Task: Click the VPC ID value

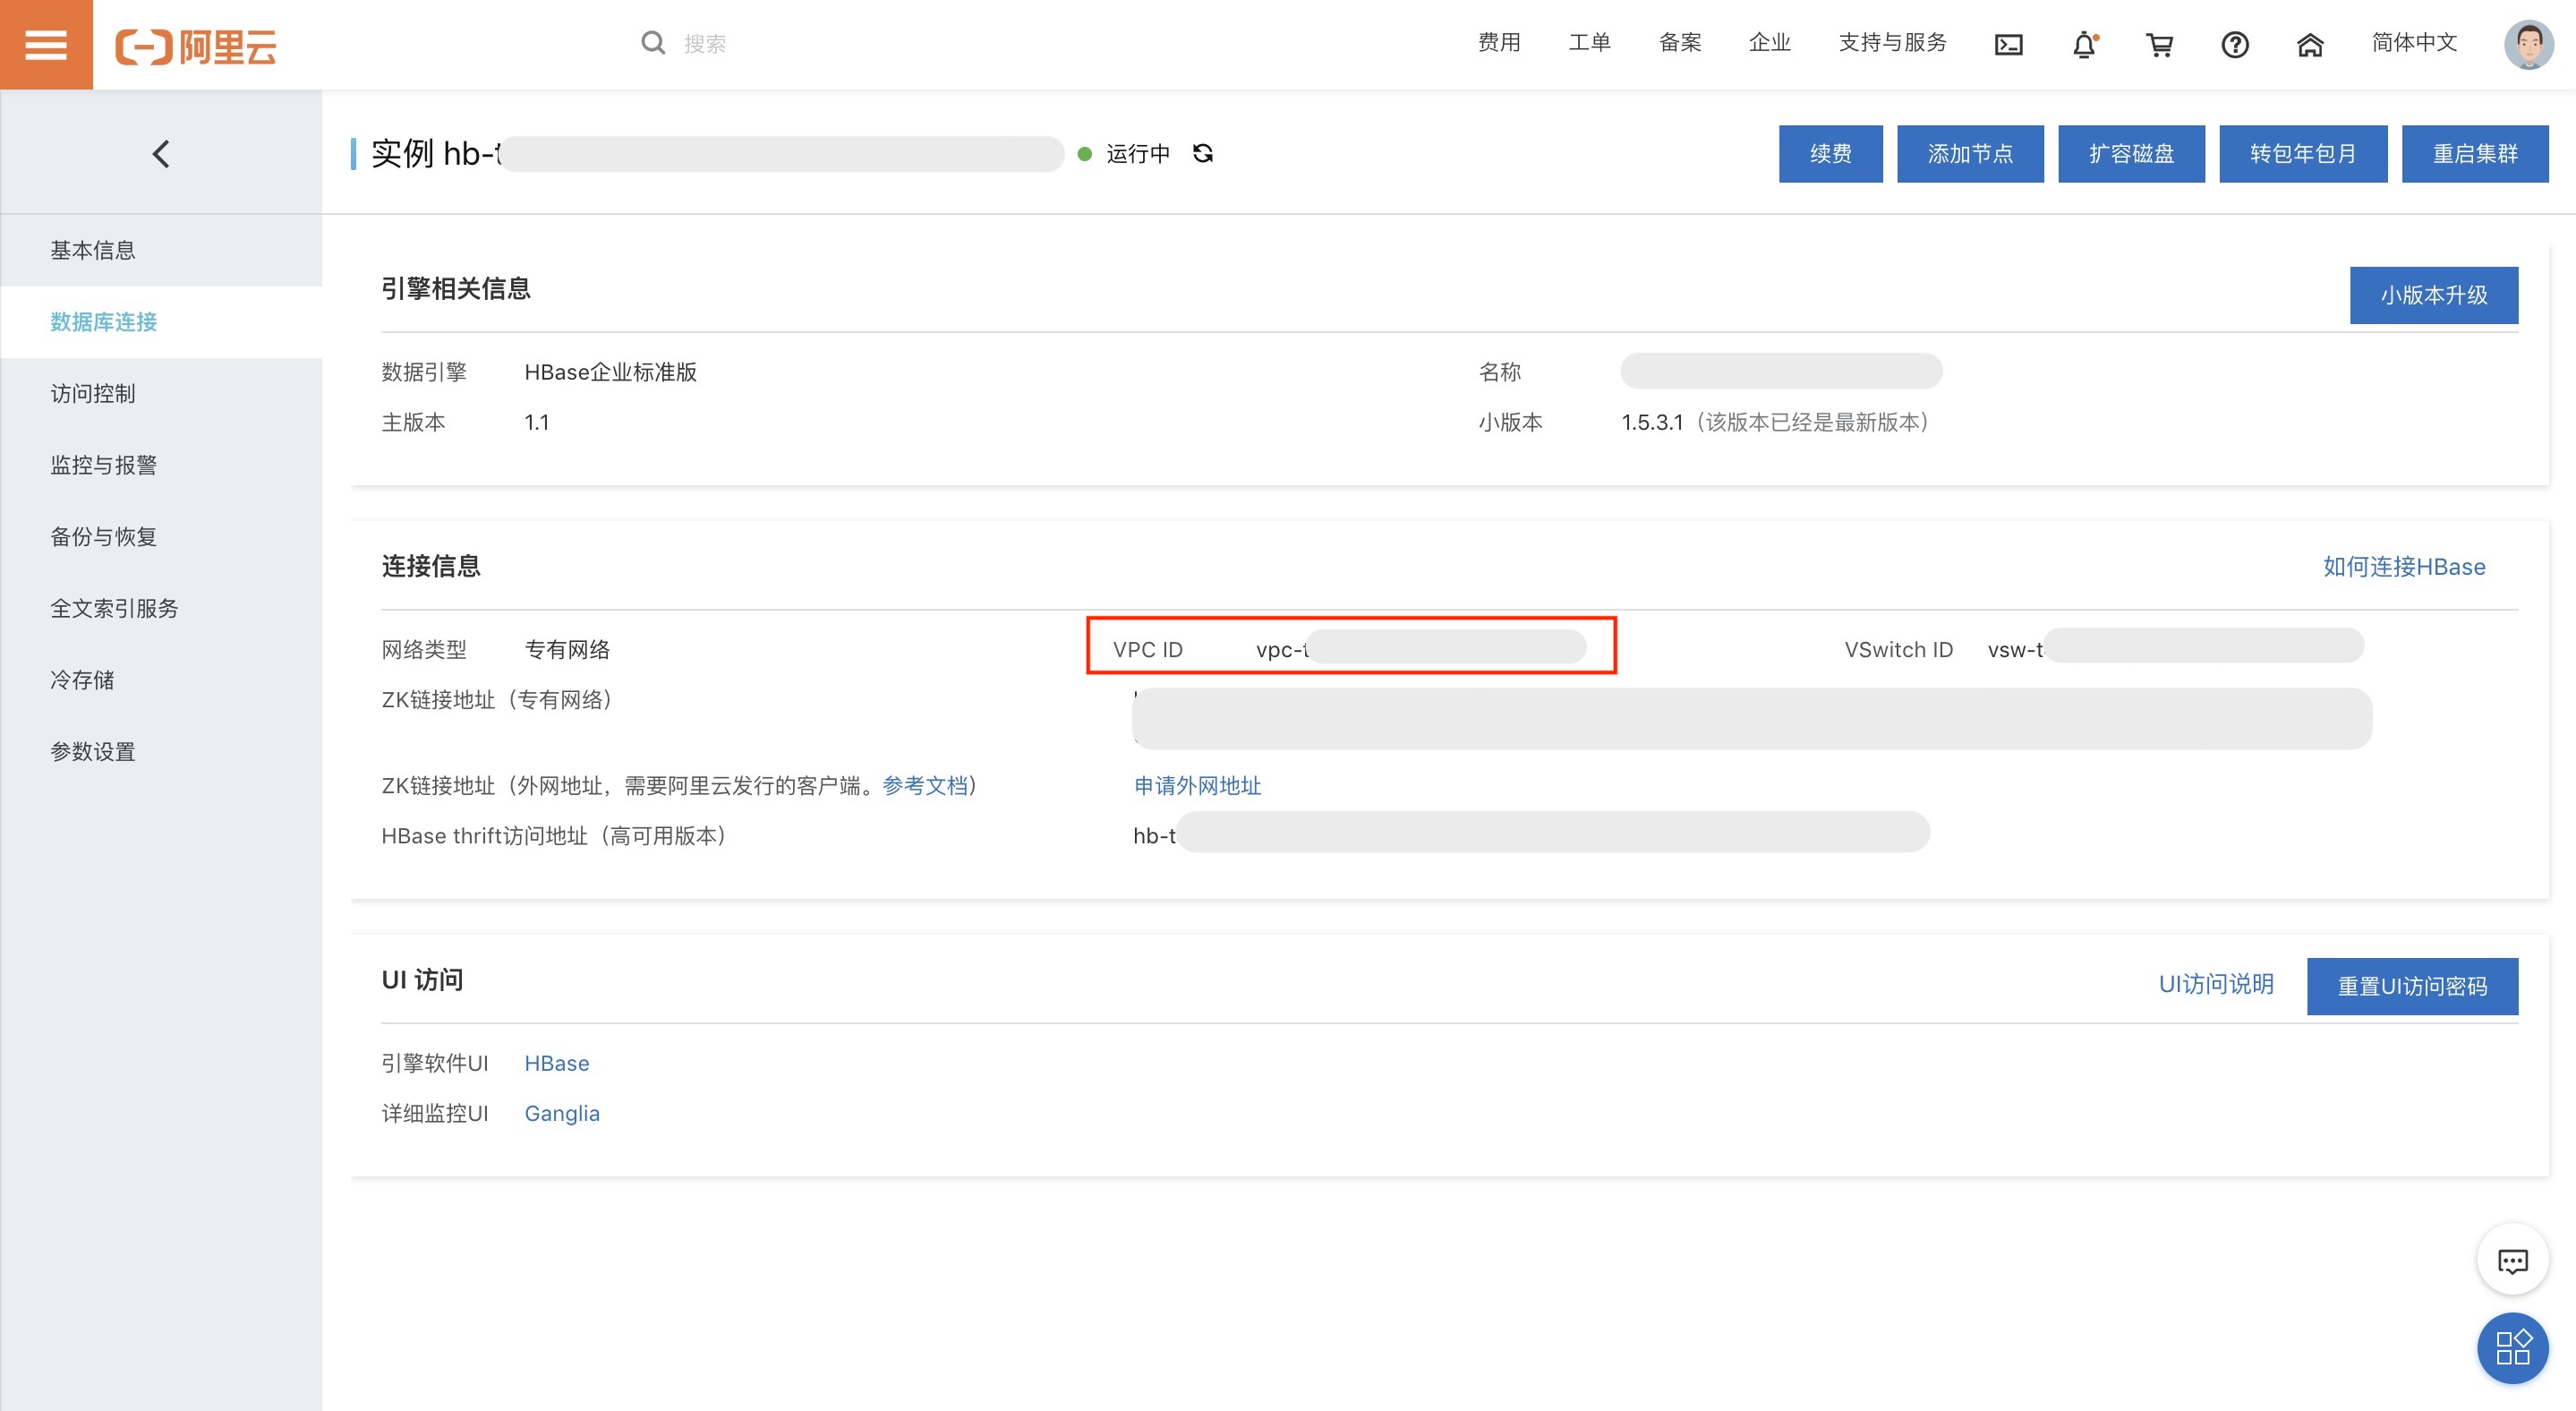Action: click(1420, 648)
